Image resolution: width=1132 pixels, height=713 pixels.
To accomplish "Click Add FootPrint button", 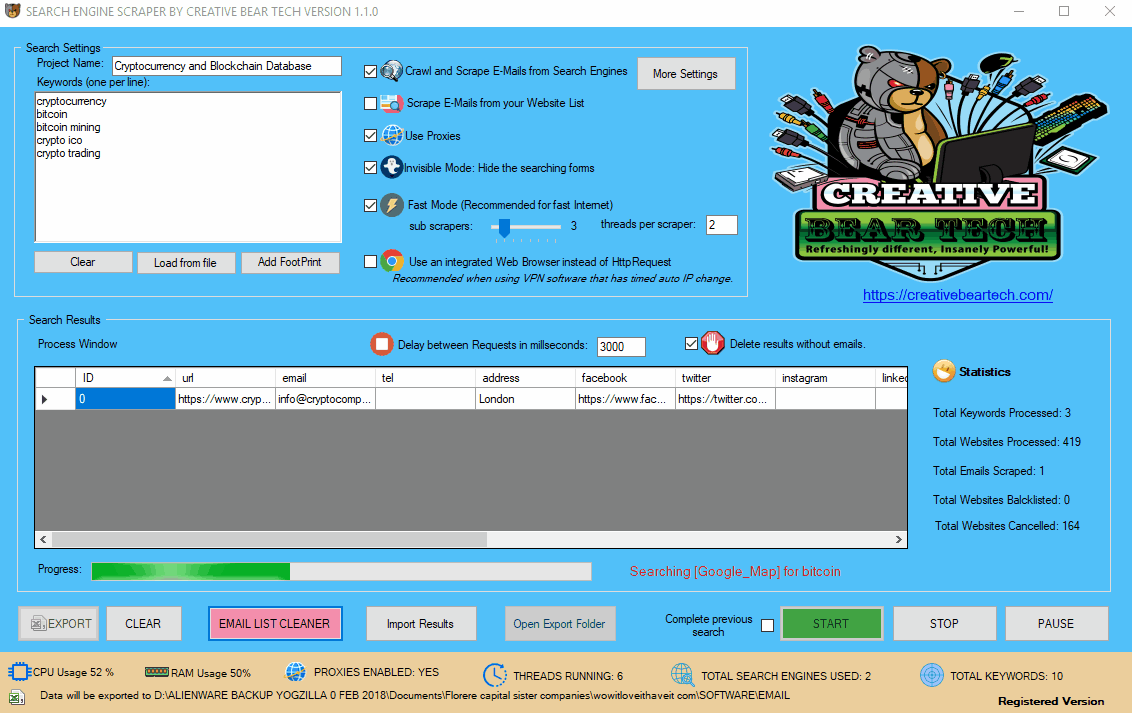I will 290,262.
